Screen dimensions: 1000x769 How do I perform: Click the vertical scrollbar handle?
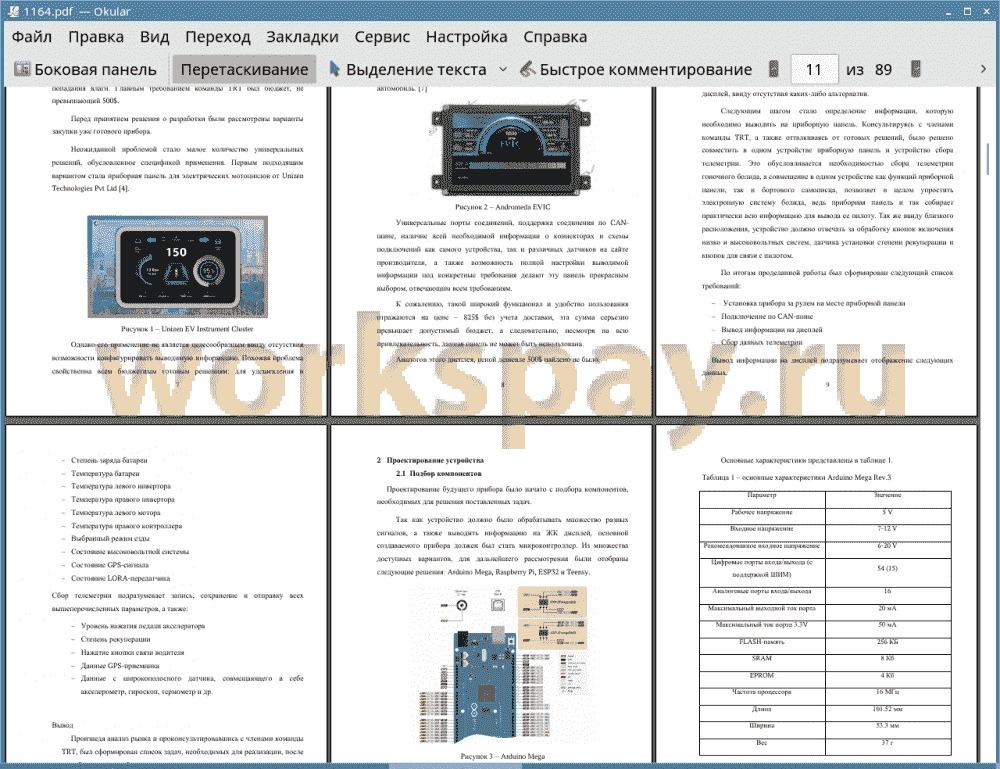point(988,158)
